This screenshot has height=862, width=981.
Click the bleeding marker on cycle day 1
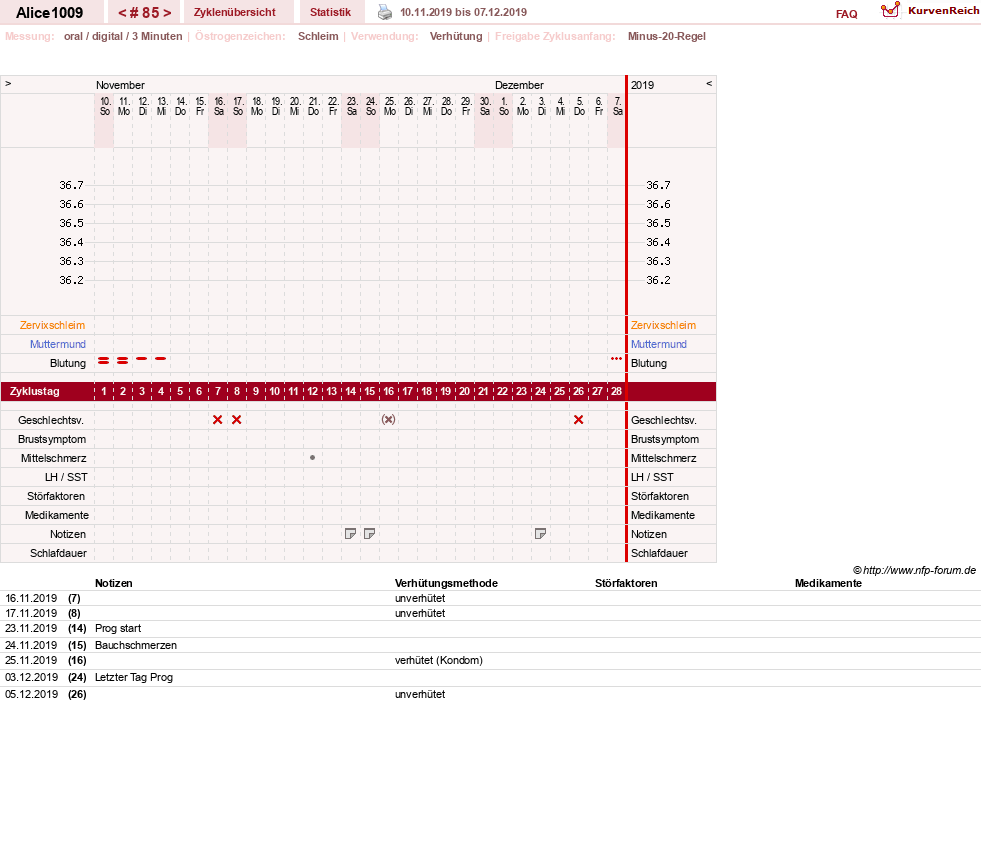(x=104, y=360)
